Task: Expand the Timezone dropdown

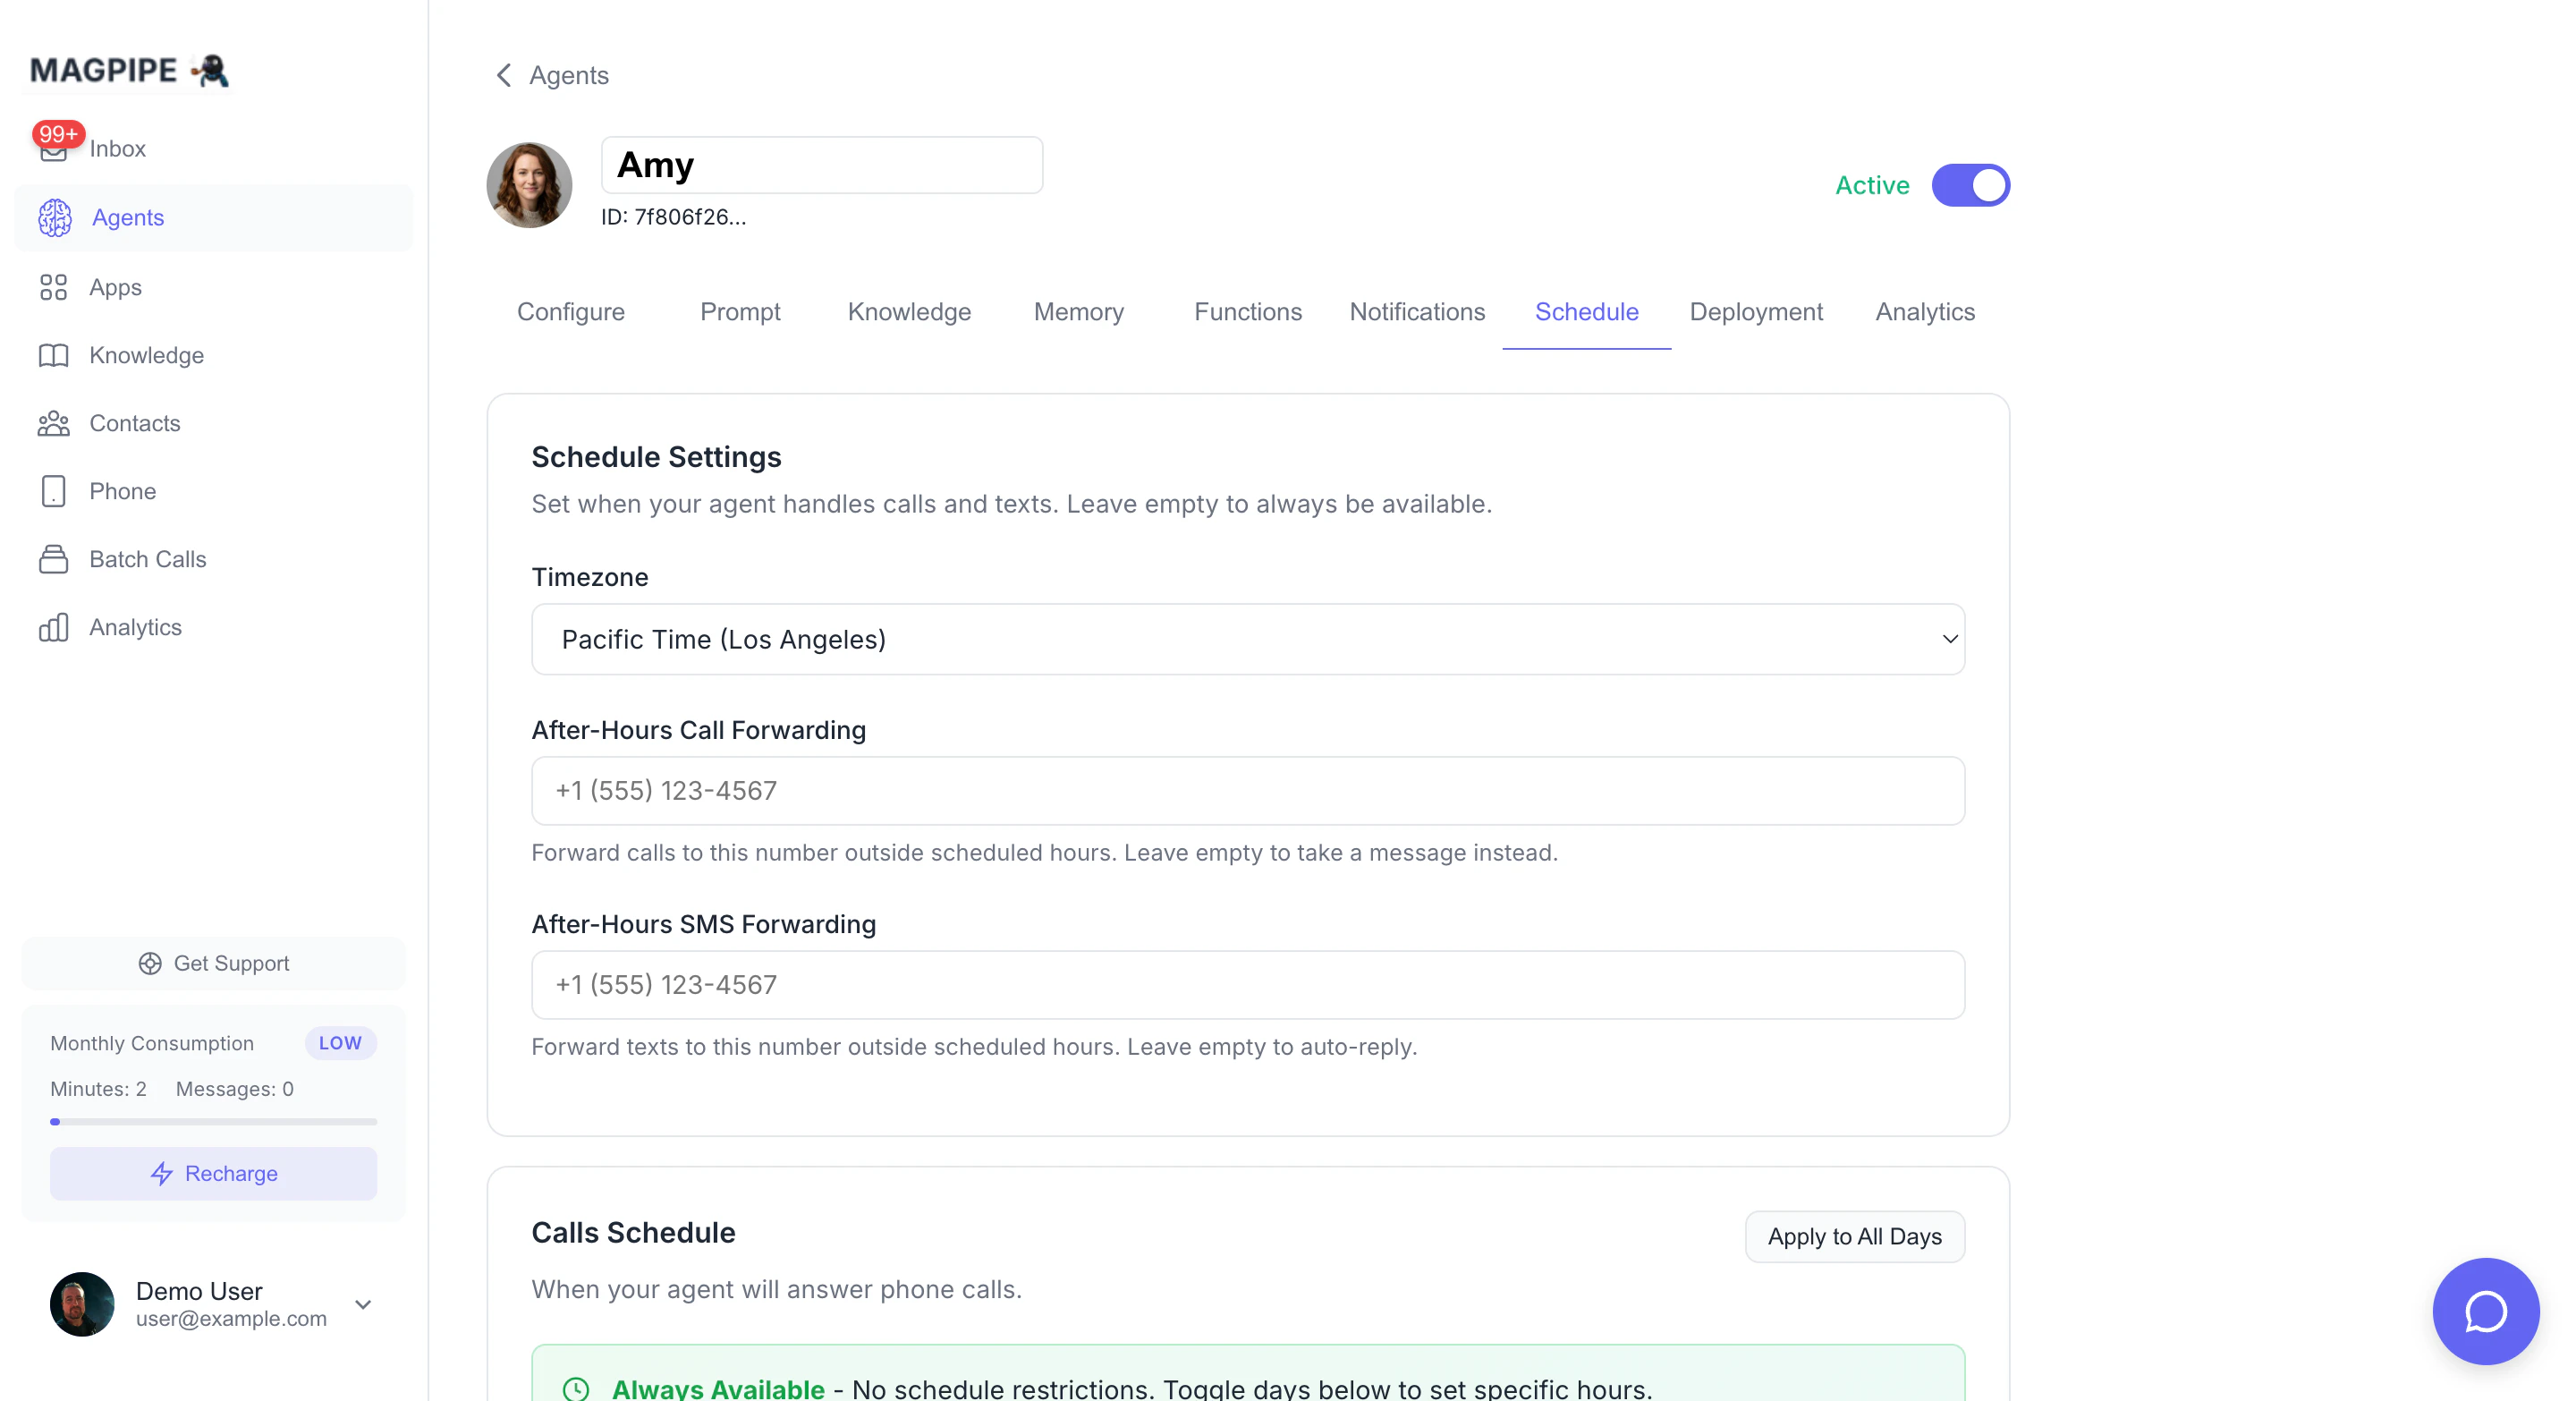Action: (x=1247, y=639)
